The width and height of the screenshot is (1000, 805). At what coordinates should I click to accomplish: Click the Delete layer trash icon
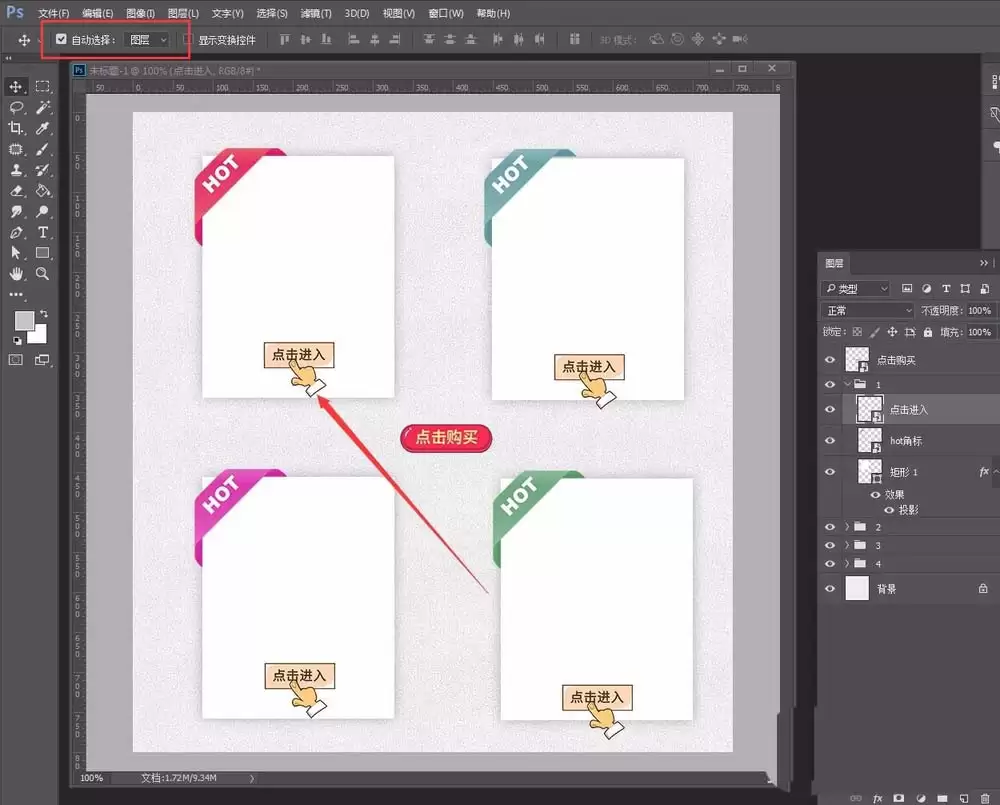tap(985, 798)
